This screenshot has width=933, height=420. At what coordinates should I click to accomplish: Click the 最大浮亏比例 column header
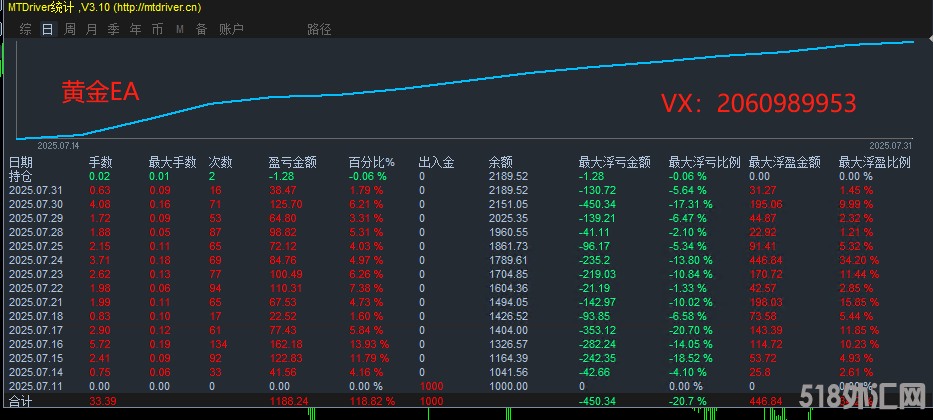tap(704, 162)
